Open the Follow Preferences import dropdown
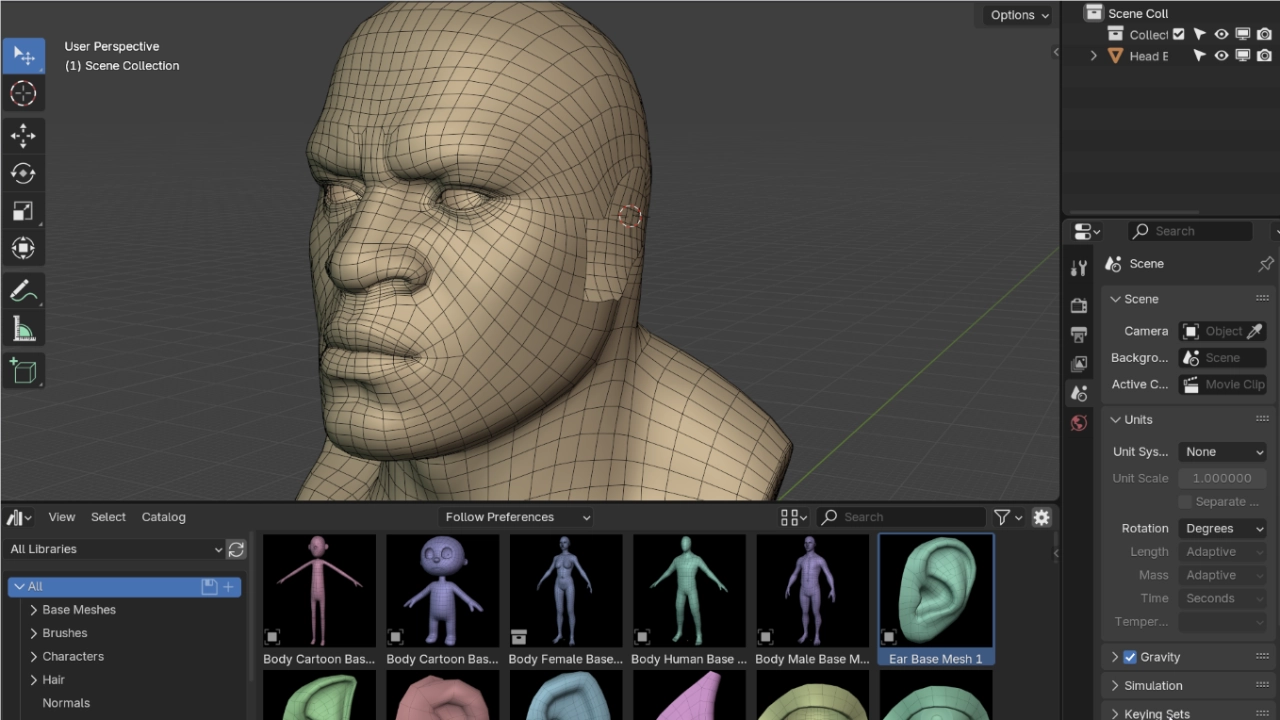Viewport: 1280px width, 720px height. [517, 517]
